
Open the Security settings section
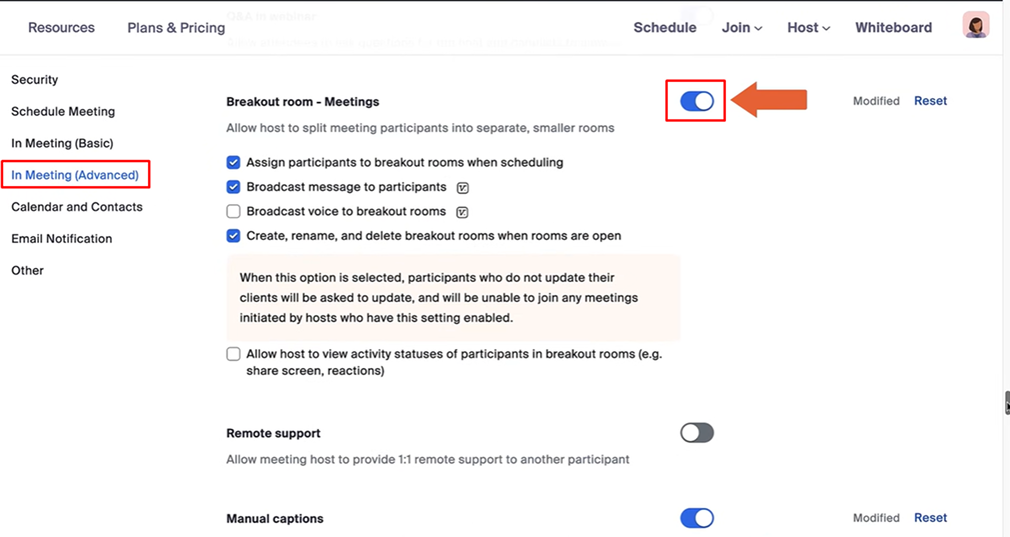pyautogui.click(x=35, y=80)
